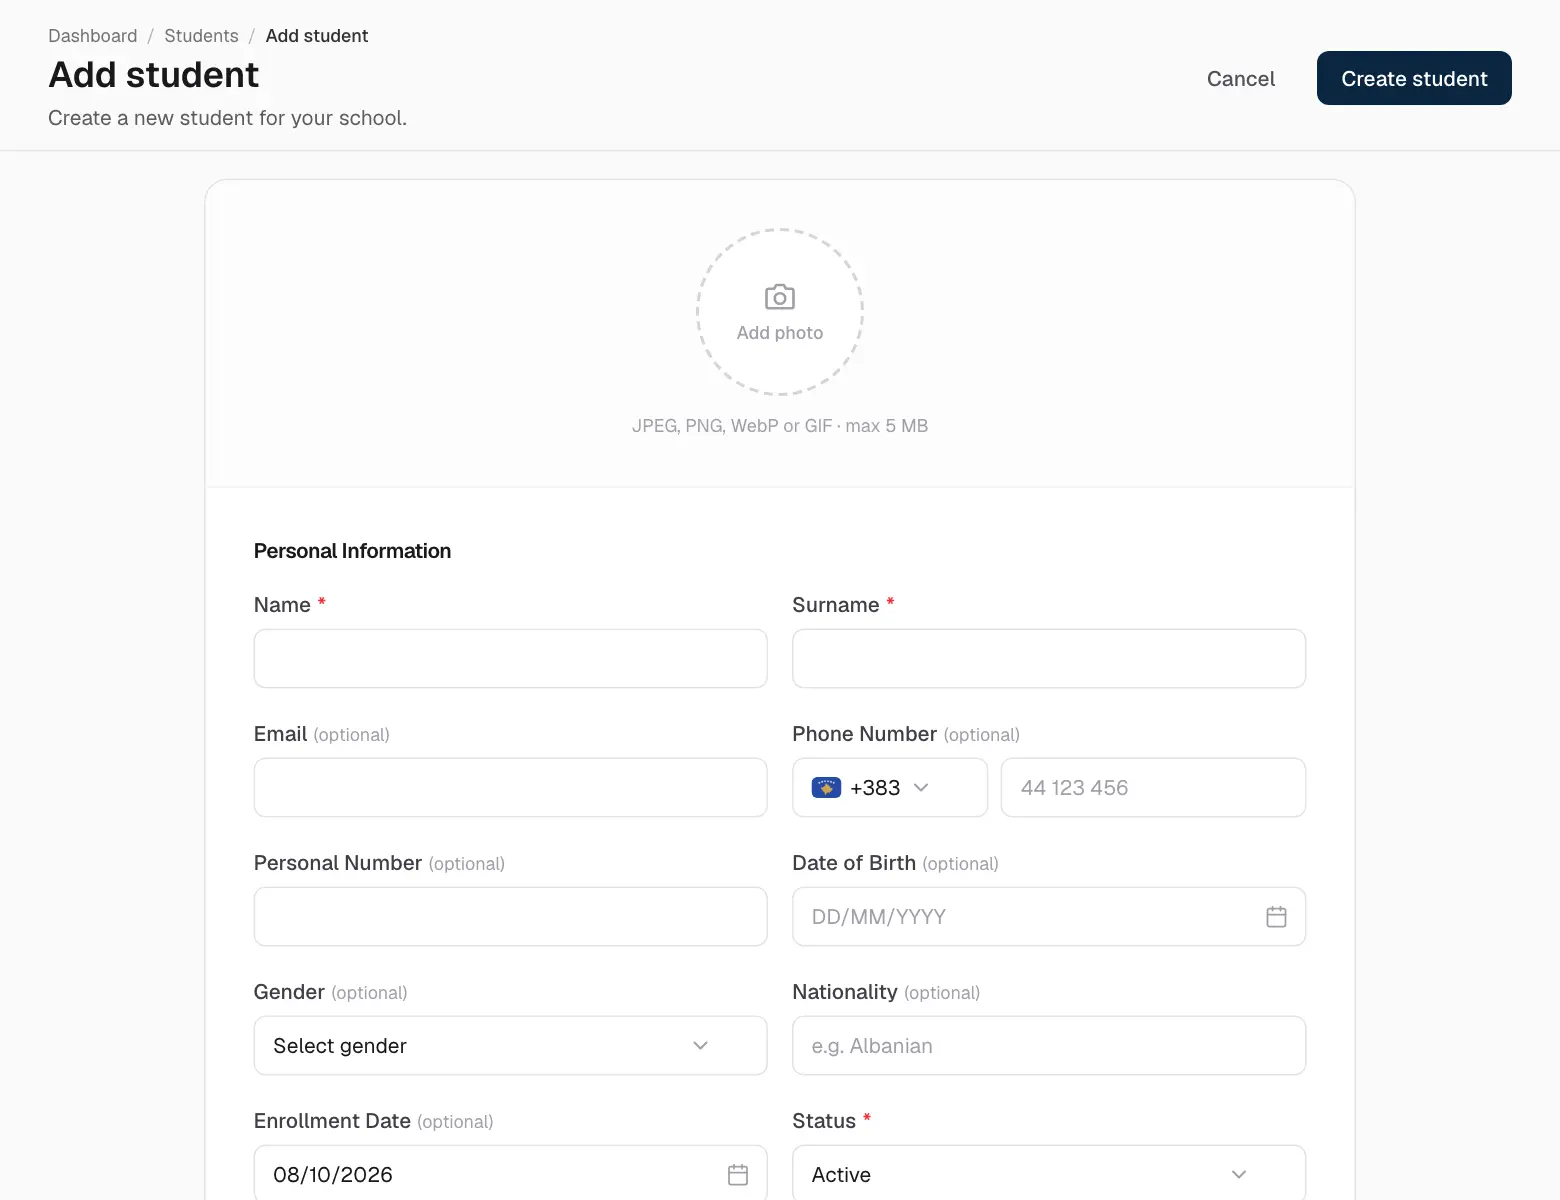
Task: Click the Enrollment Date value 08/10/2026
Action: (x=333, y=1175)
